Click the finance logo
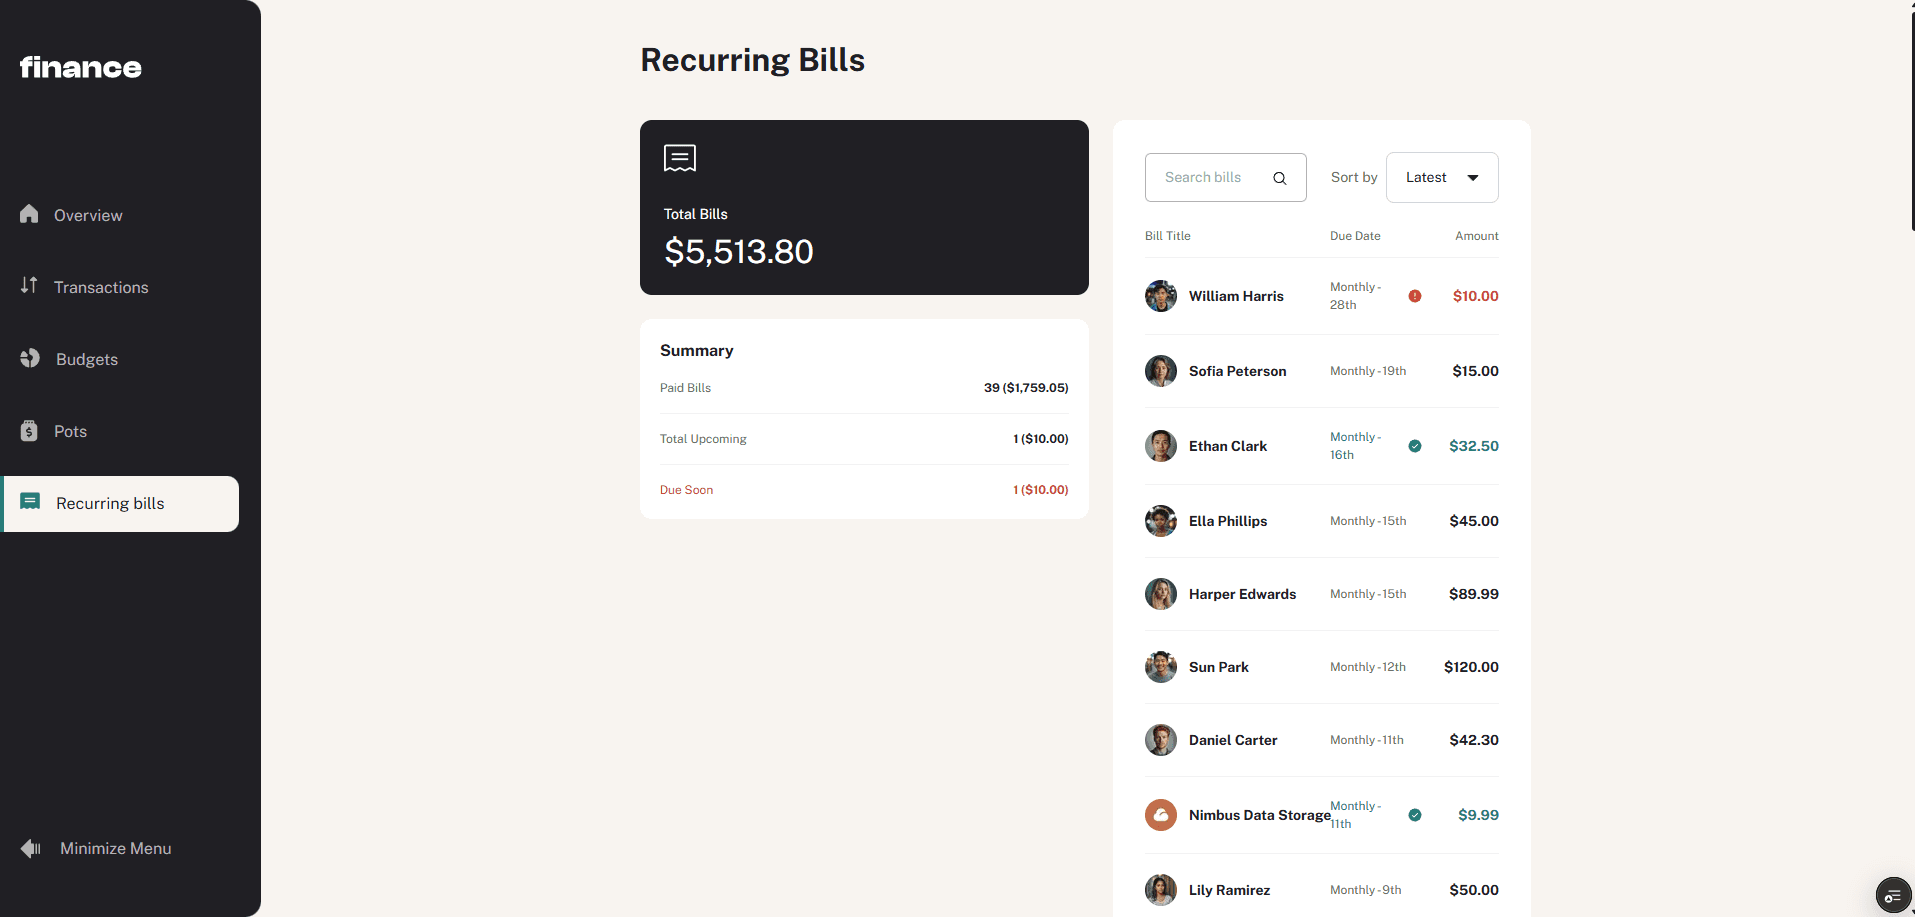Image resolution: width=1915 pixels, height=917 pixels. coord(81,67)
